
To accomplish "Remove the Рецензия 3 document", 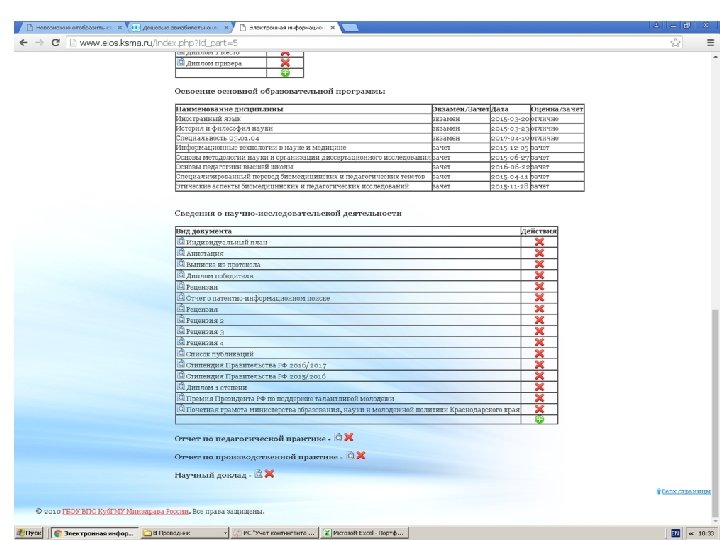I will pos(539,331).
